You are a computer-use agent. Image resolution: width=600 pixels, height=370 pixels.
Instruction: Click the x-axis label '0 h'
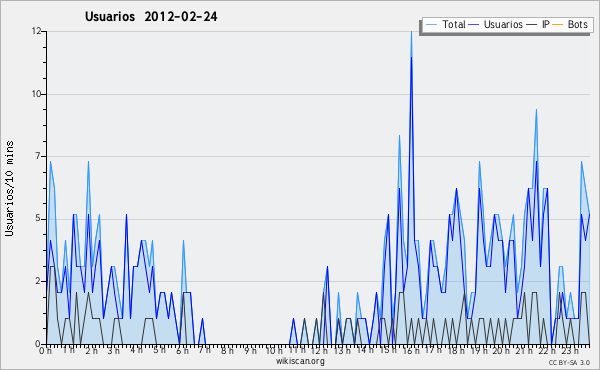pyautogui.click(x=45, y=350)
